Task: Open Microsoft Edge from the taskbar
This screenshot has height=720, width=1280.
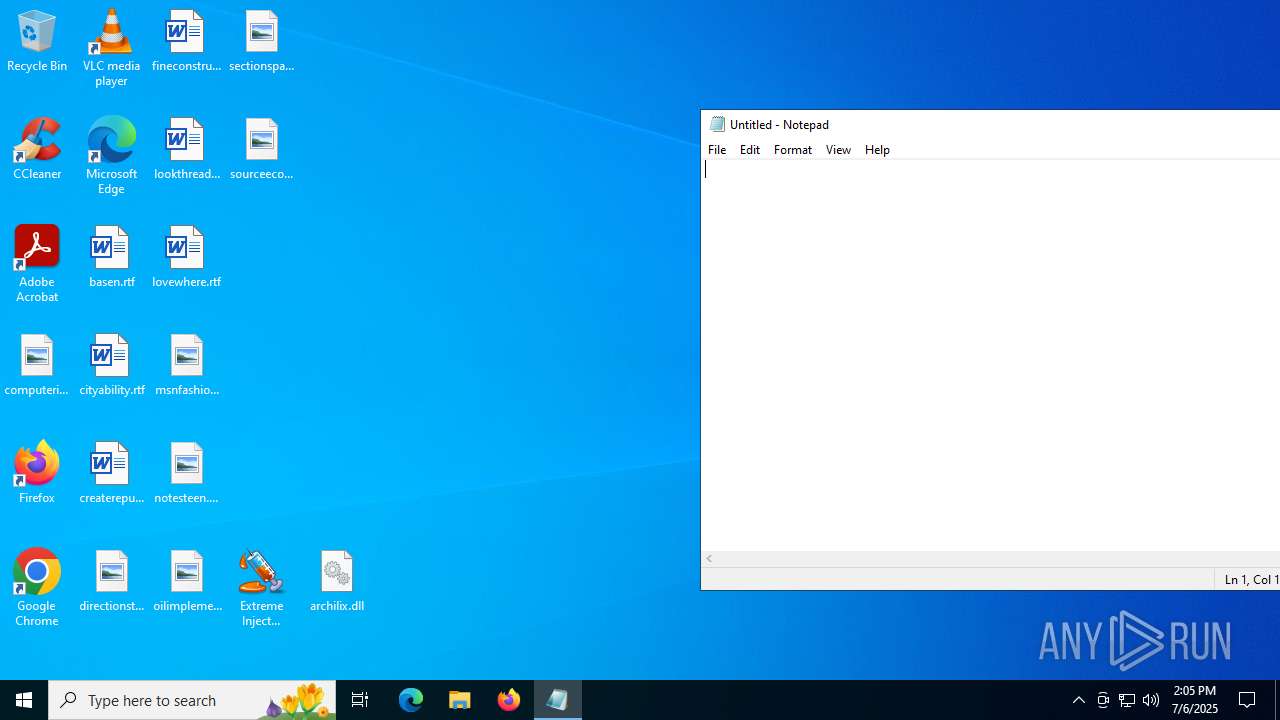Action: coord(411,700)
